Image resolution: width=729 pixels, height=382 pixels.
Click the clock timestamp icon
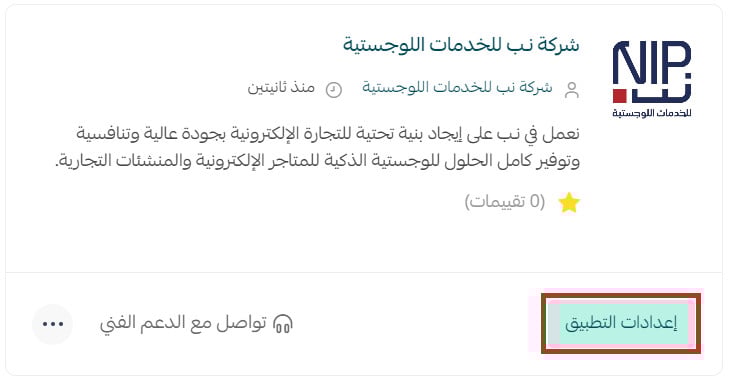click(x=333, y=89)
